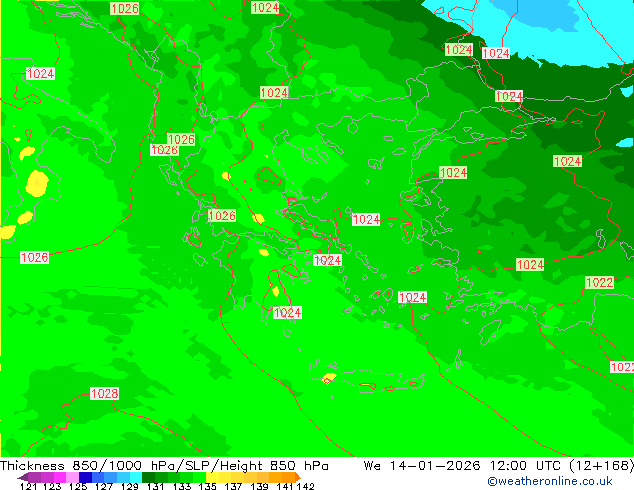This screenshot has width=634, height=490.
Task: Open the weatheronline.co.uk copyright link
Action: click(549, 481)
